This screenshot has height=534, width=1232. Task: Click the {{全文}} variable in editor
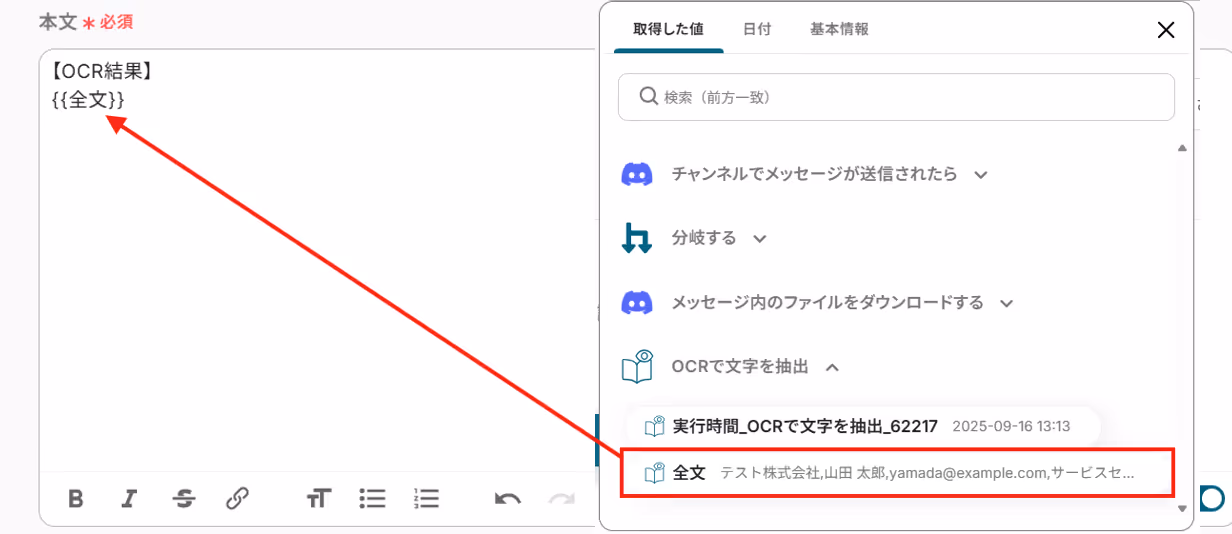point(88,99)
